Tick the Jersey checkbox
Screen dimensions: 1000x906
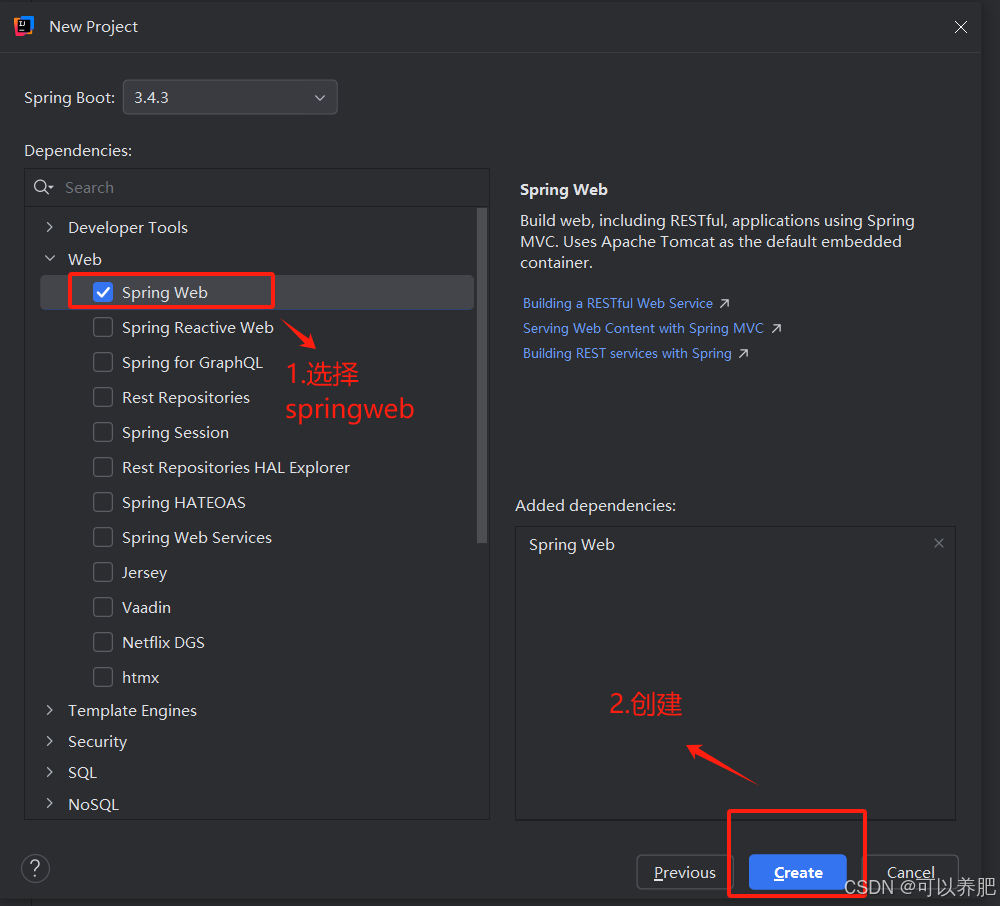tap(103, 573)
